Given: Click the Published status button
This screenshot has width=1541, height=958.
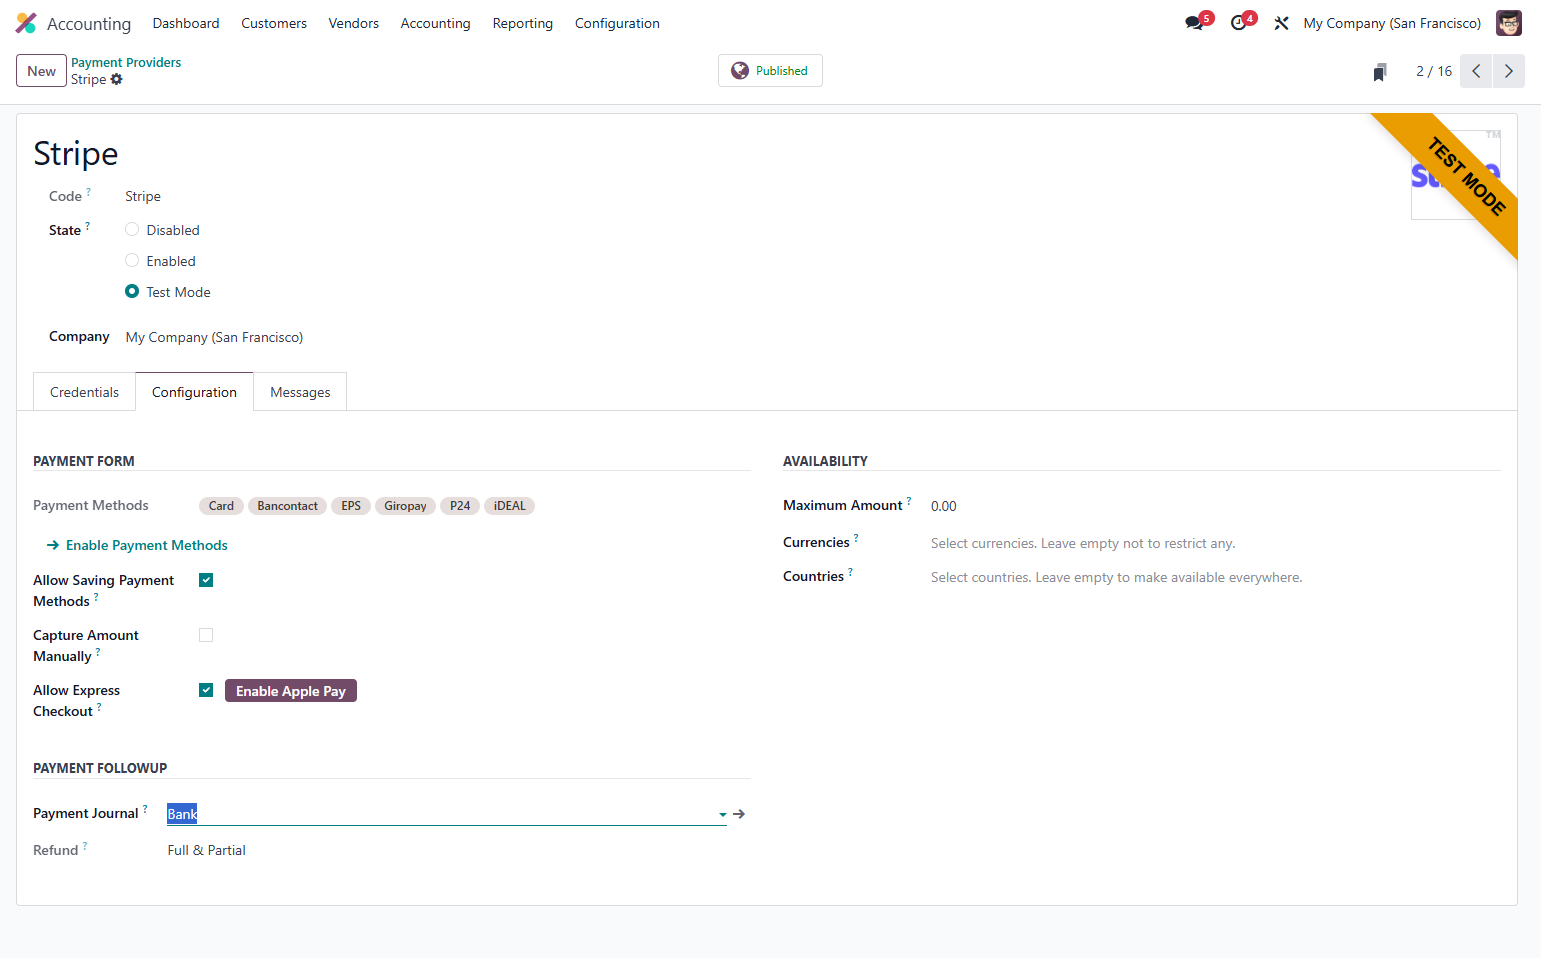Looking at the screenshot, I should tap(770, 71).
